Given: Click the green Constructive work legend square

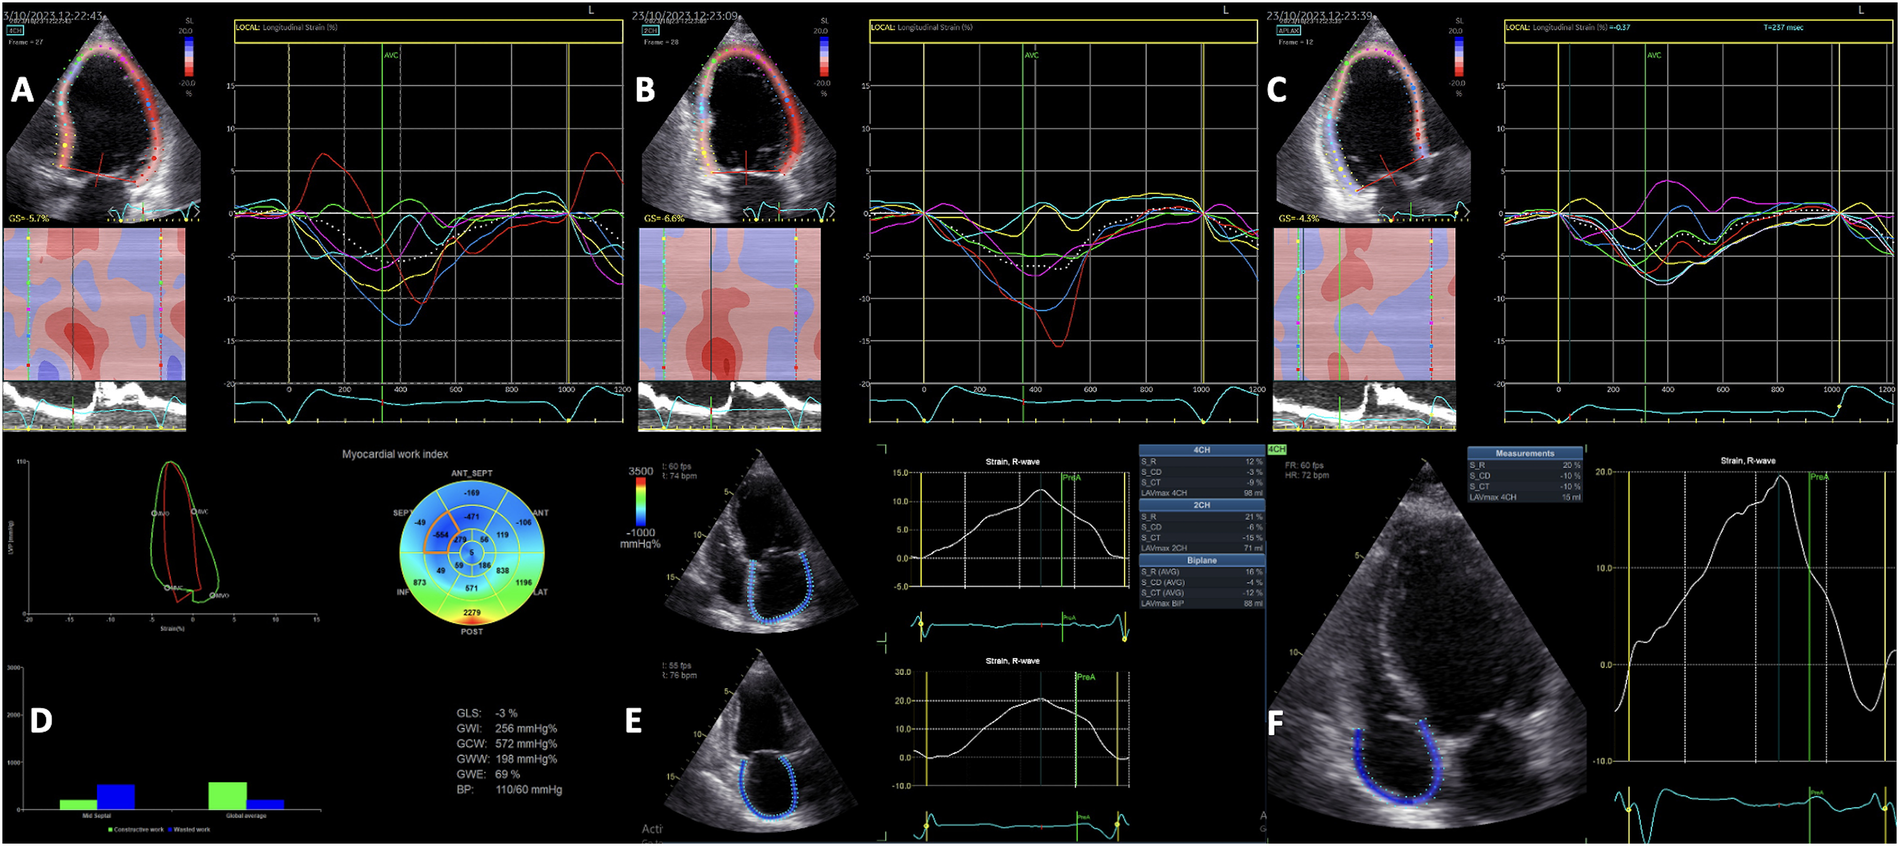Looking at the screenshot, I should 111,829.
